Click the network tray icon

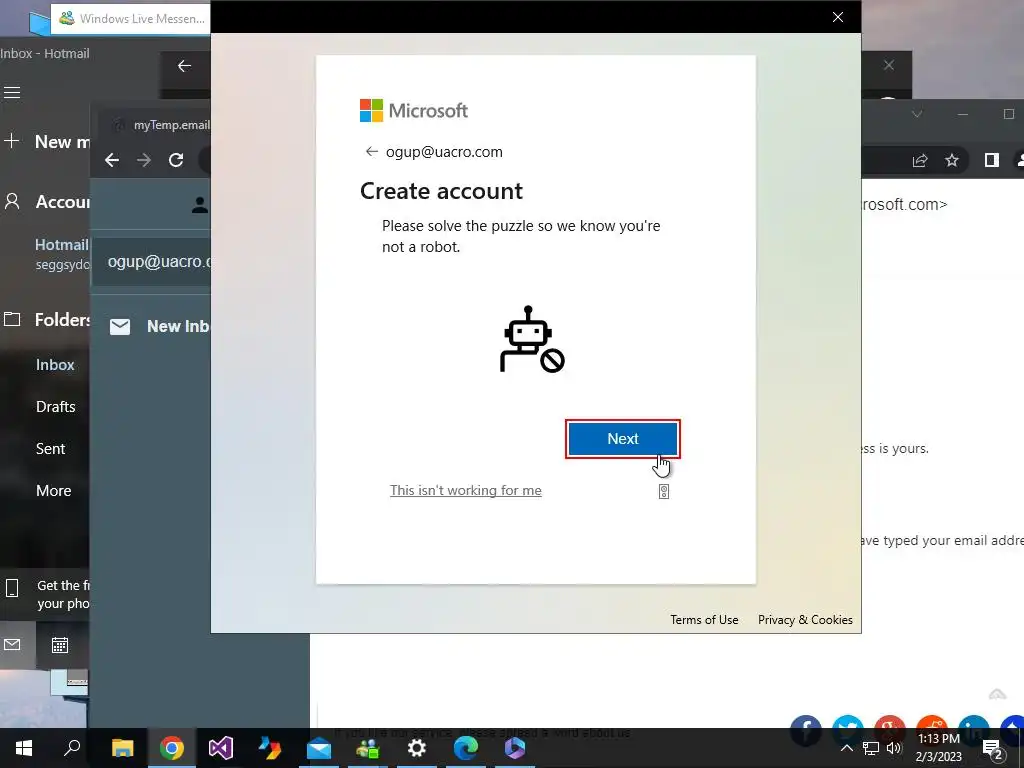click(871, 748)
